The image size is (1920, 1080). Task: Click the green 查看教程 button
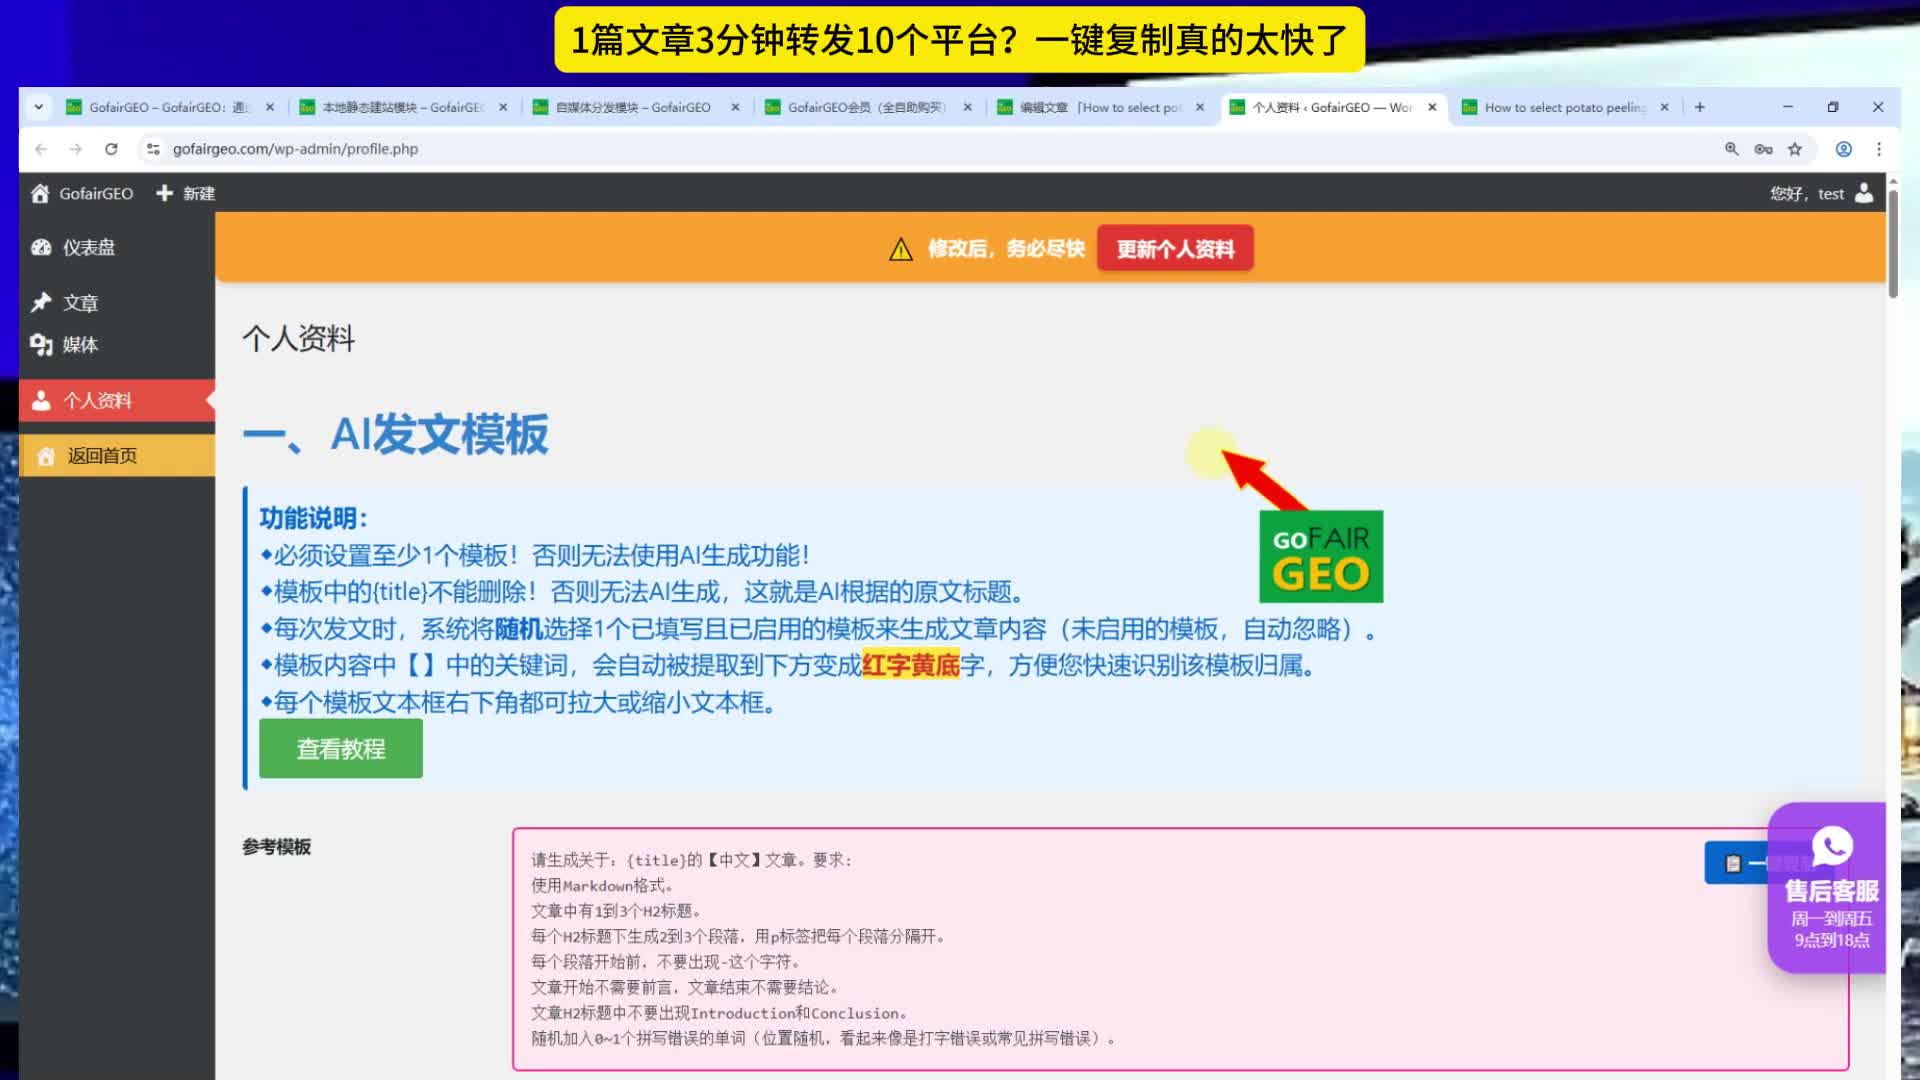tap(340, 749)
